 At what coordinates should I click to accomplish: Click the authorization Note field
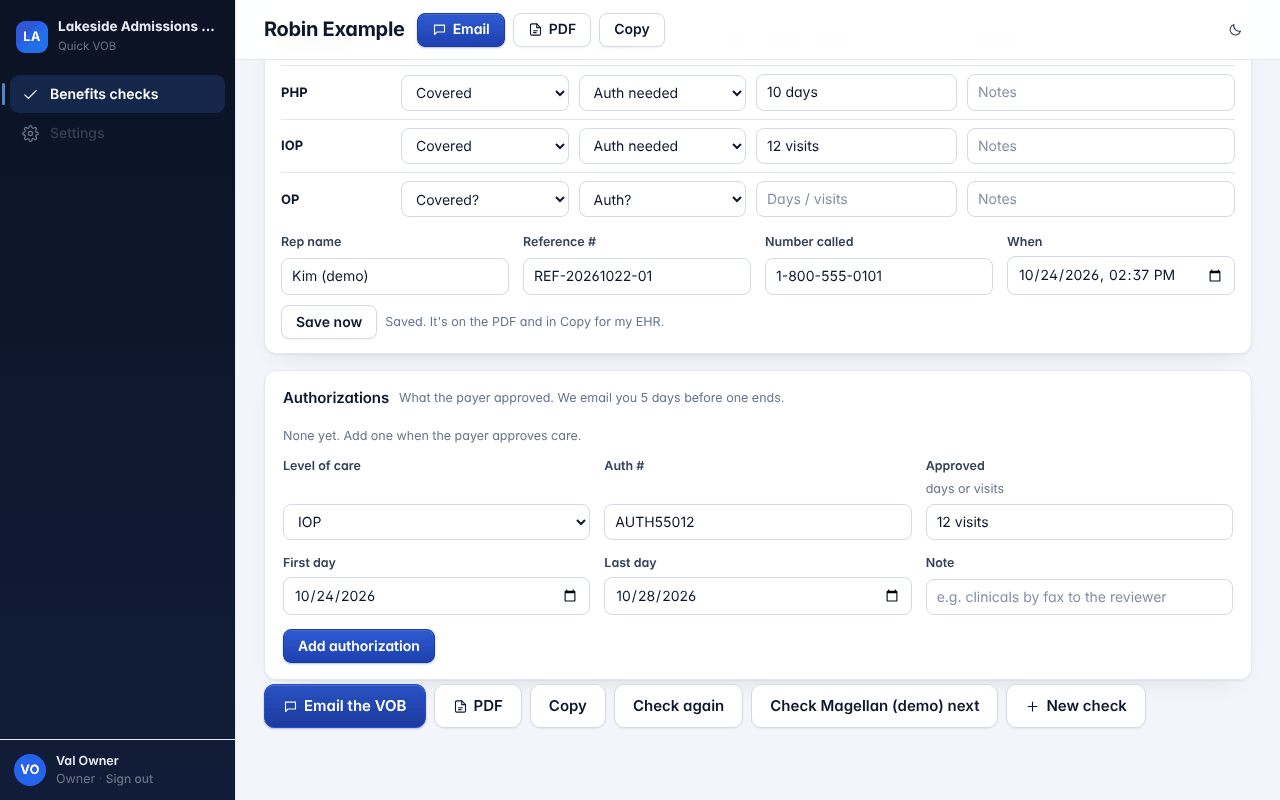pos(1079,597)
